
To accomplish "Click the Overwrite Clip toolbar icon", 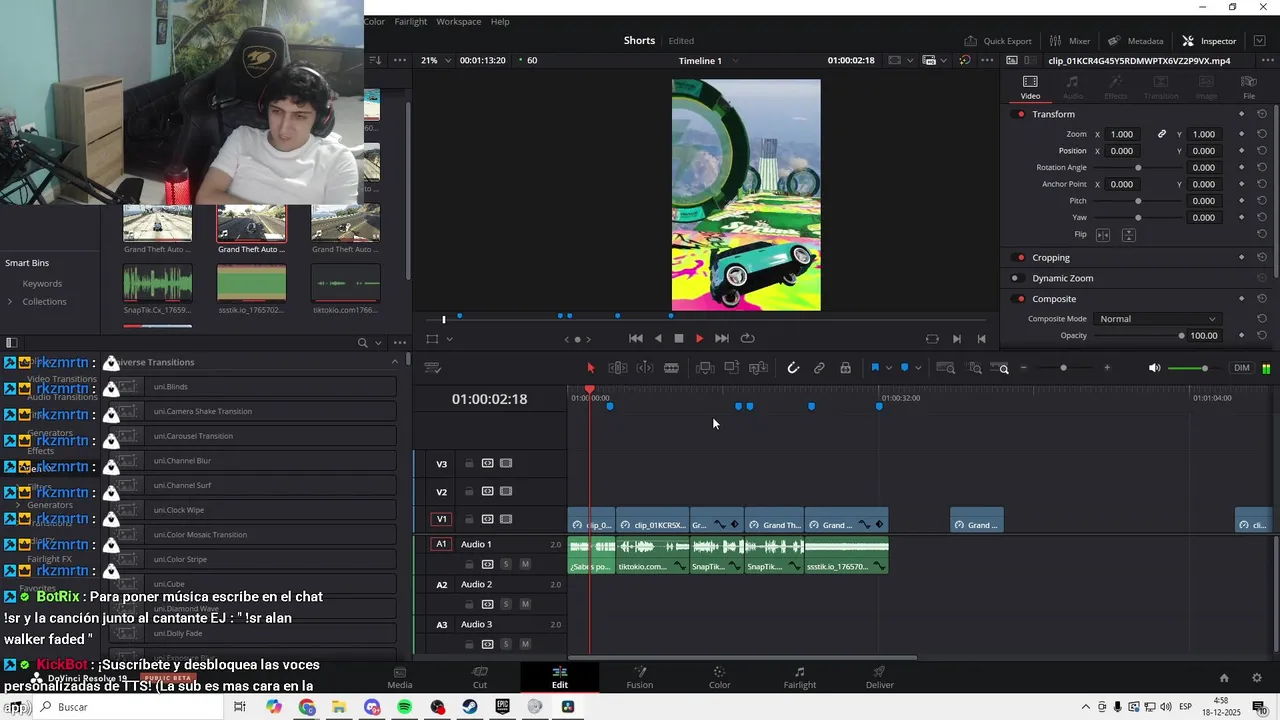I will tap(731, 368).
